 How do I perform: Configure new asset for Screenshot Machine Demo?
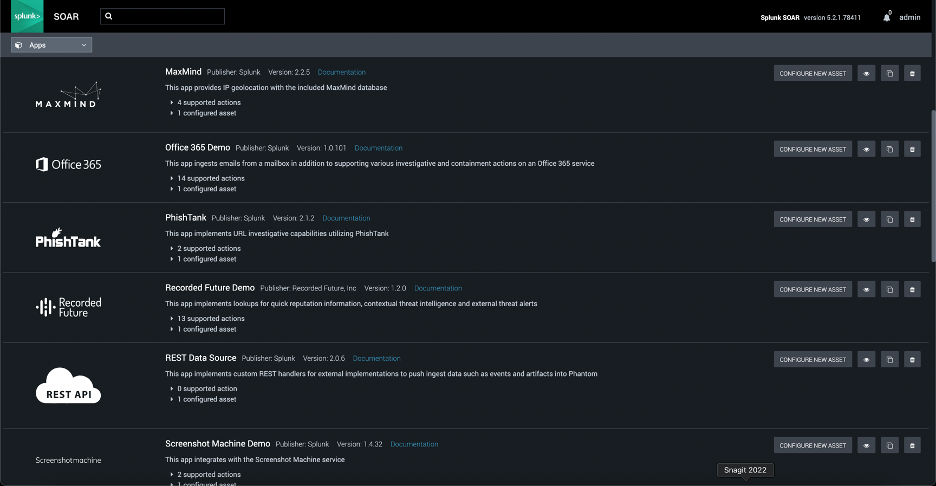(812, 445)
